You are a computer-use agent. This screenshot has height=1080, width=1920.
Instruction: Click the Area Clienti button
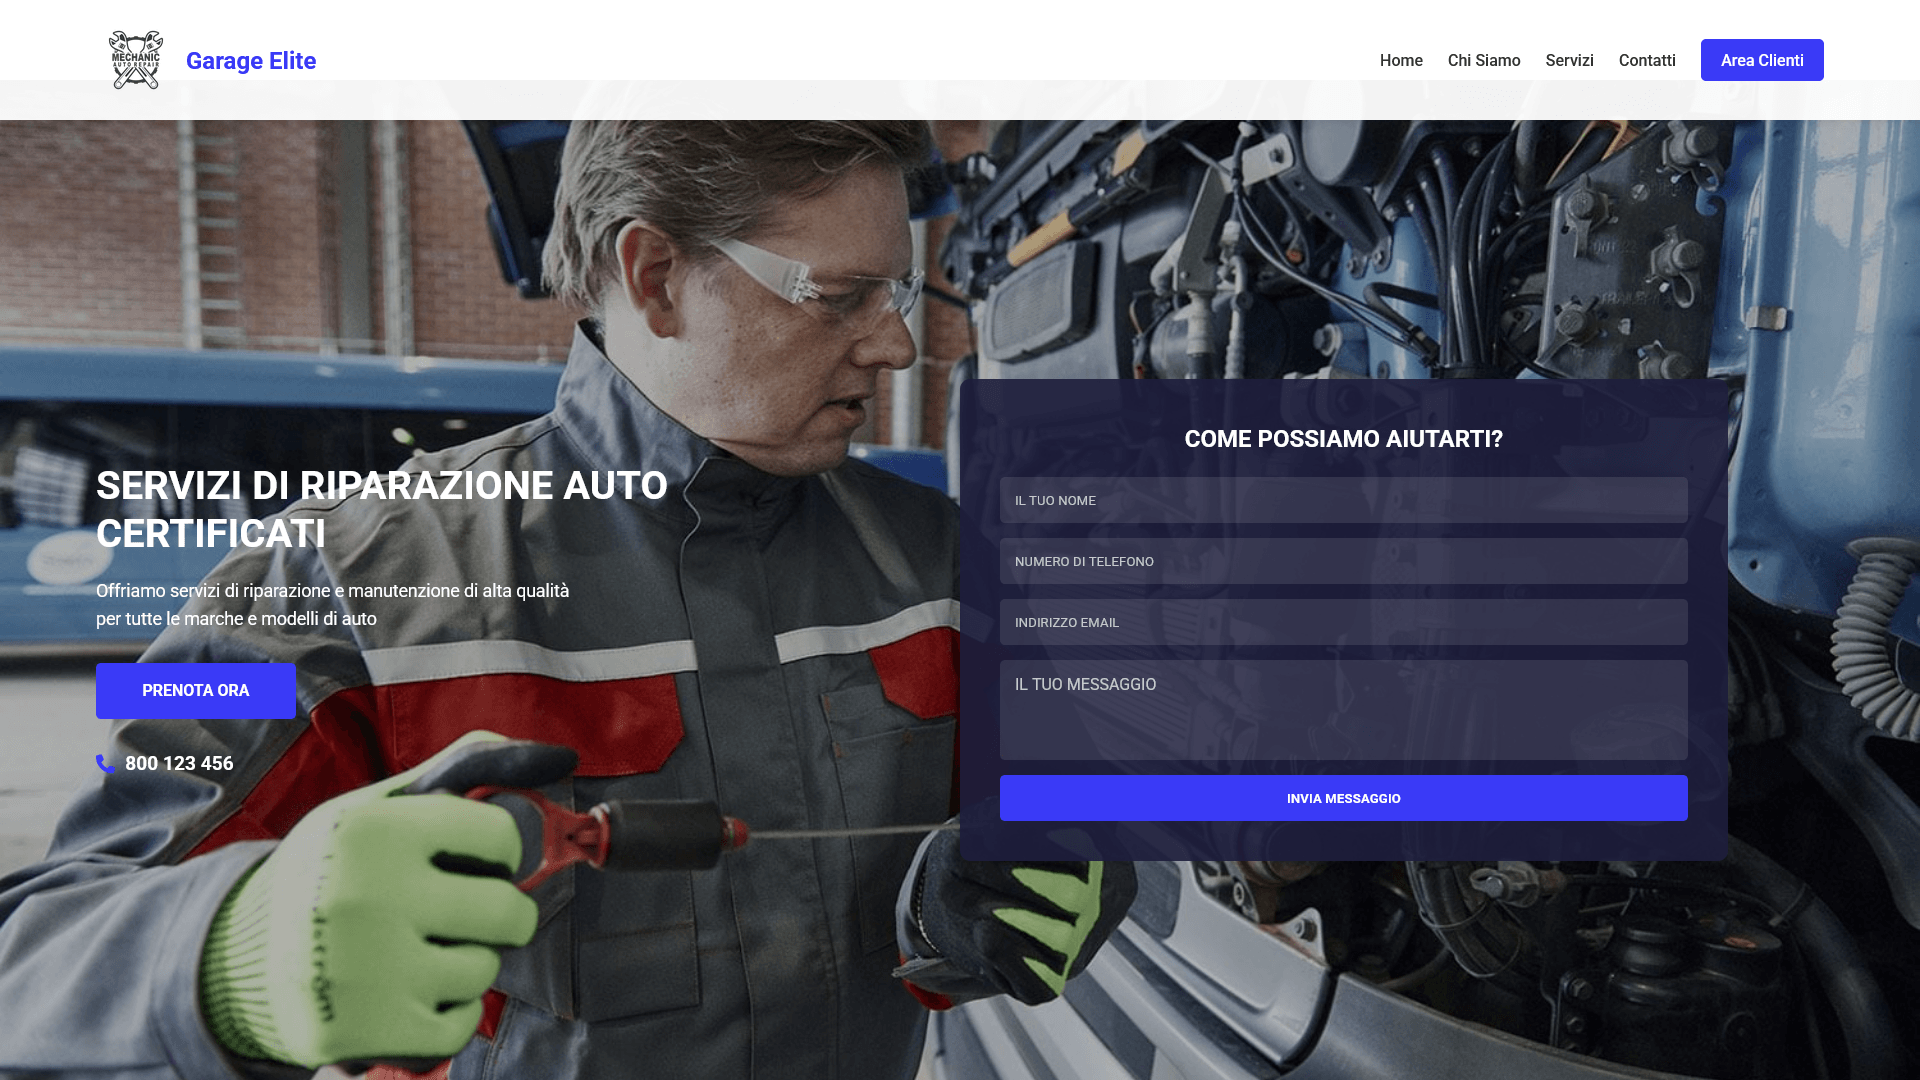coord(1762,60)
